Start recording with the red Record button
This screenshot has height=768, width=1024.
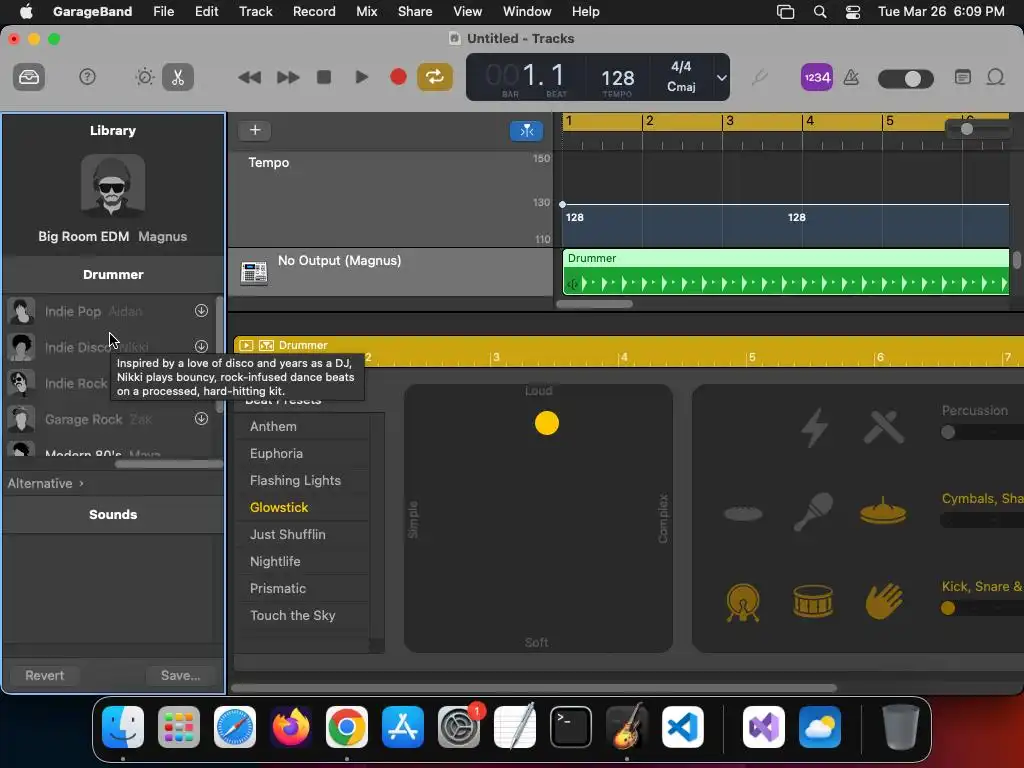click(398, 77)
